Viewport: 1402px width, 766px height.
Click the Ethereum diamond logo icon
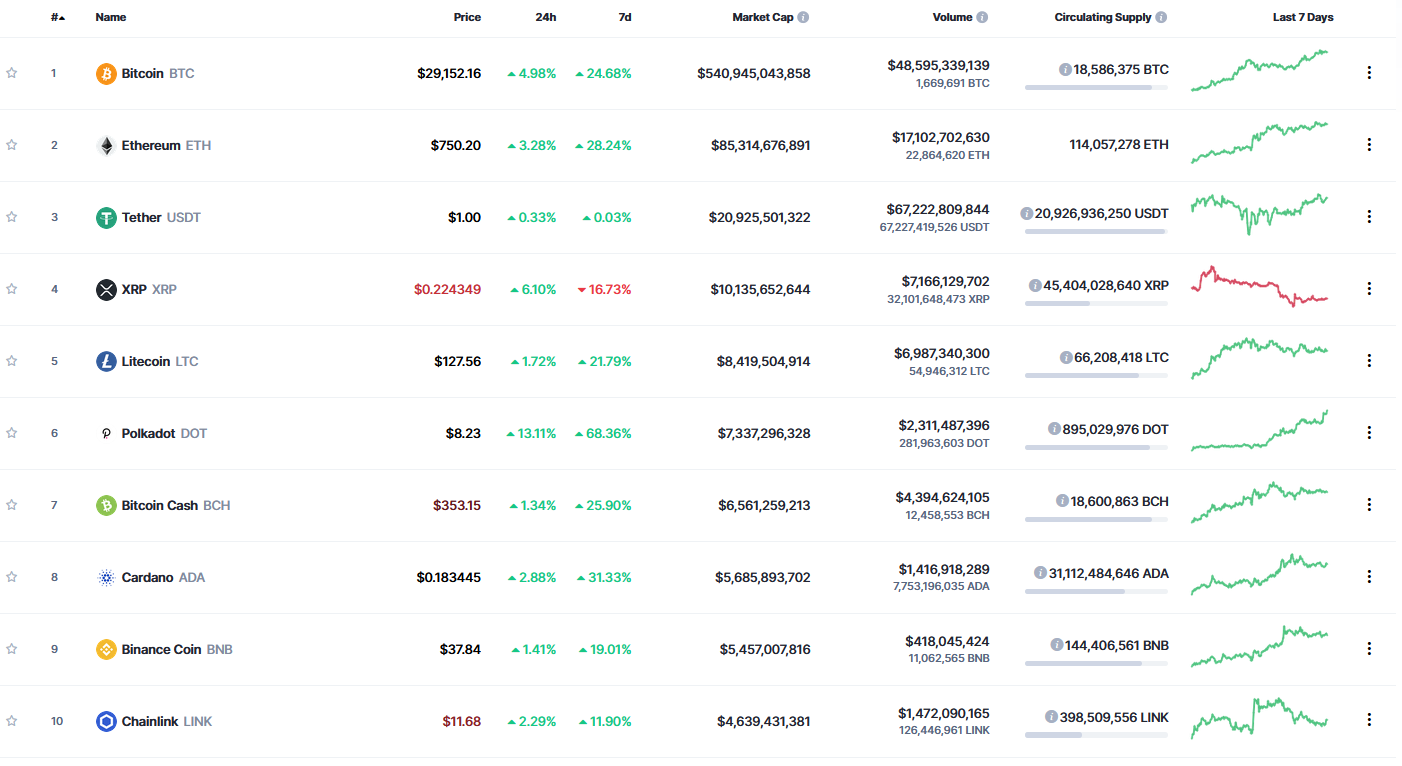tap(106, 145)
